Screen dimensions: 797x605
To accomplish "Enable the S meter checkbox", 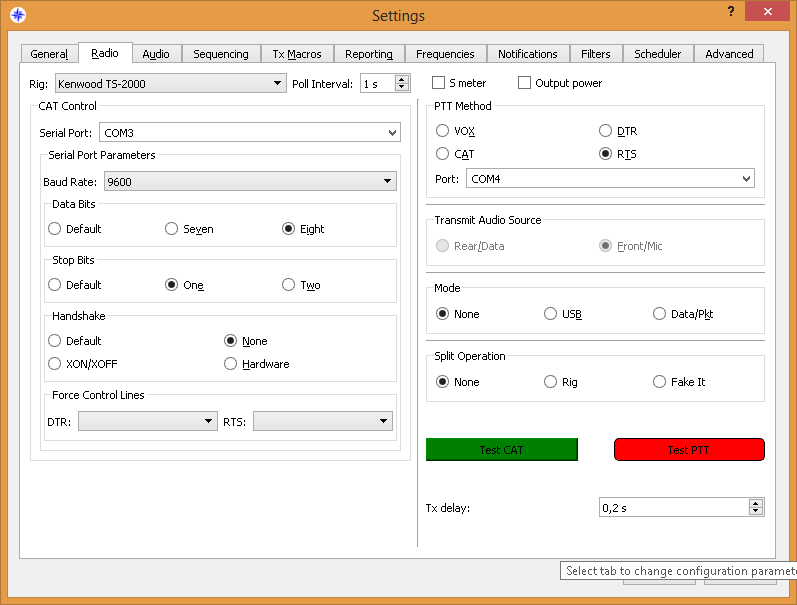I will pyautogui.click(x=439, y=83).
